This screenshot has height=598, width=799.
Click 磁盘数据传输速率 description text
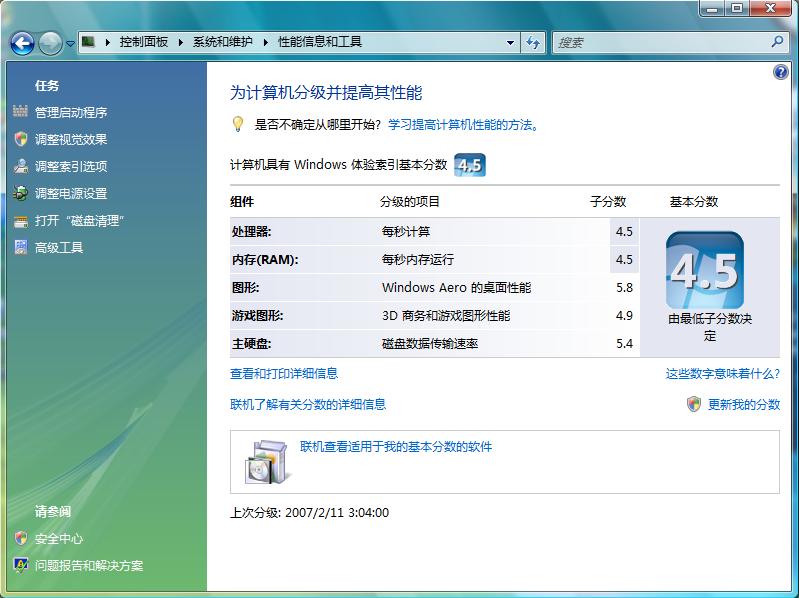(x=430, y=343)
